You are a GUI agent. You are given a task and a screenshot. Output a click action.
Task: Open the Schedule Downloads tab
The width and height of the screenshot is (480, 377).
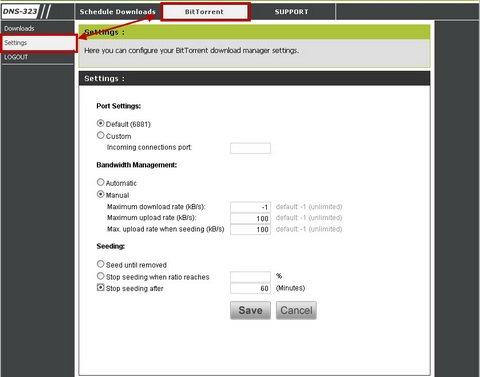117,12
